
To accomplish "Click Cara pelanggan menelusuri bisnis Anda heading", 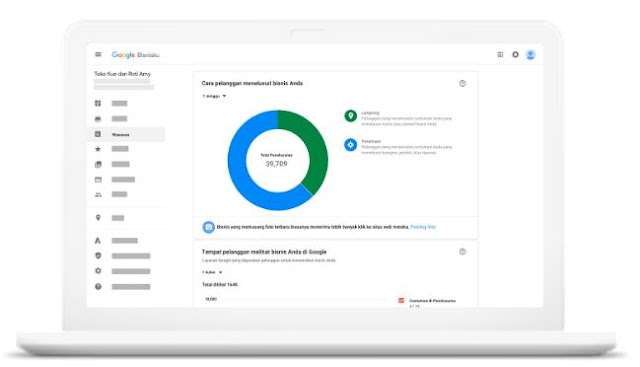I will [x=252, y=83].
